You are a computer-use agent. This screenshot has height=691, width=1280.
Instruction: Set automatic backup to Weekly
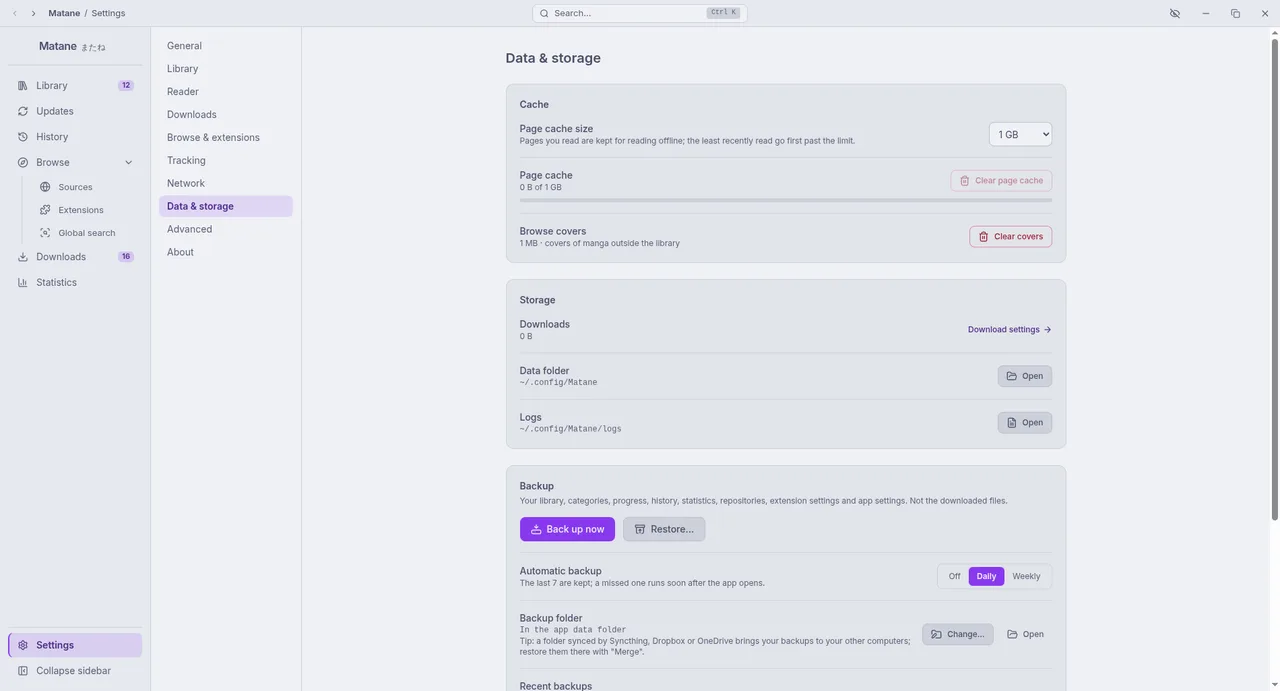[x=1026, y=576]
